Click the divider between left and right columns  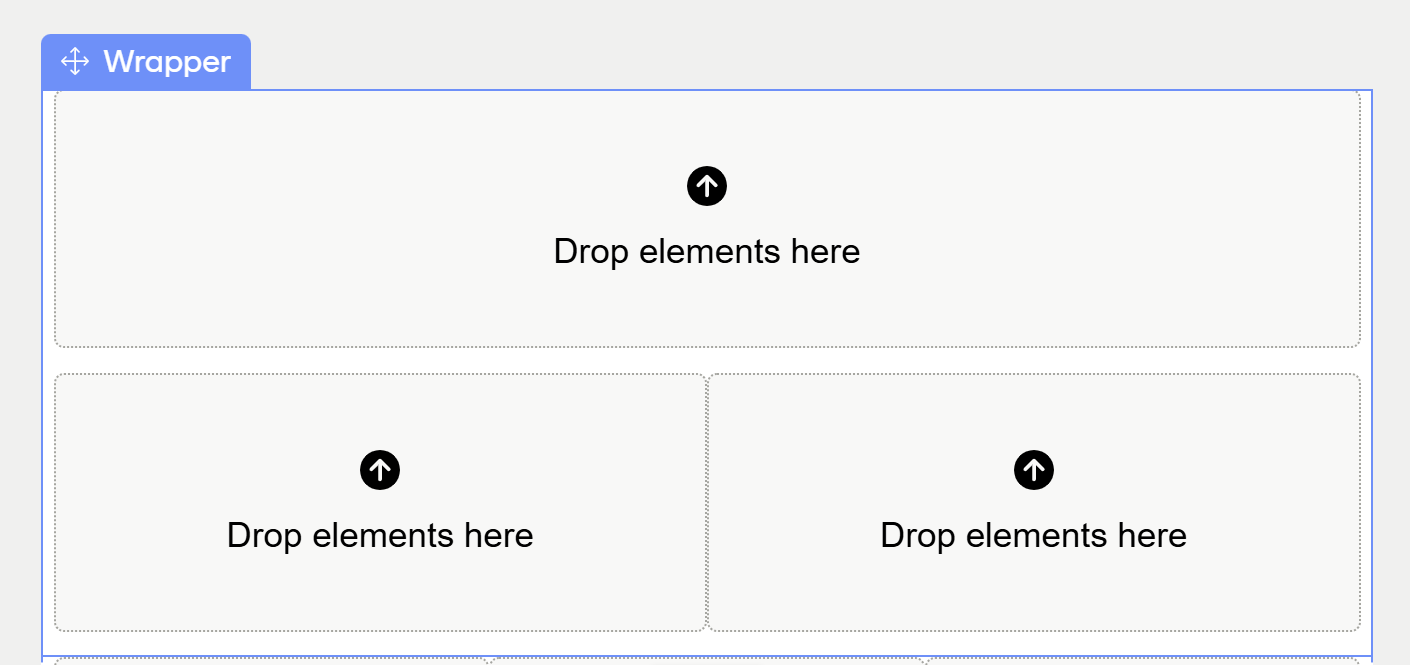click(707, 502)
